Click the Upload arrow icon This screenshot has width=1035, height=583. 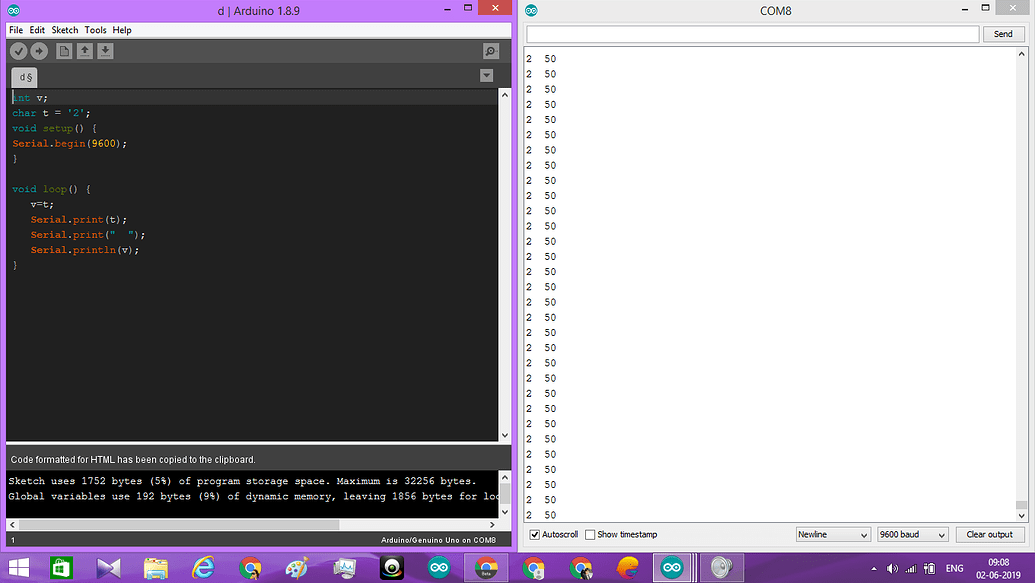click(x=39, y=50)
